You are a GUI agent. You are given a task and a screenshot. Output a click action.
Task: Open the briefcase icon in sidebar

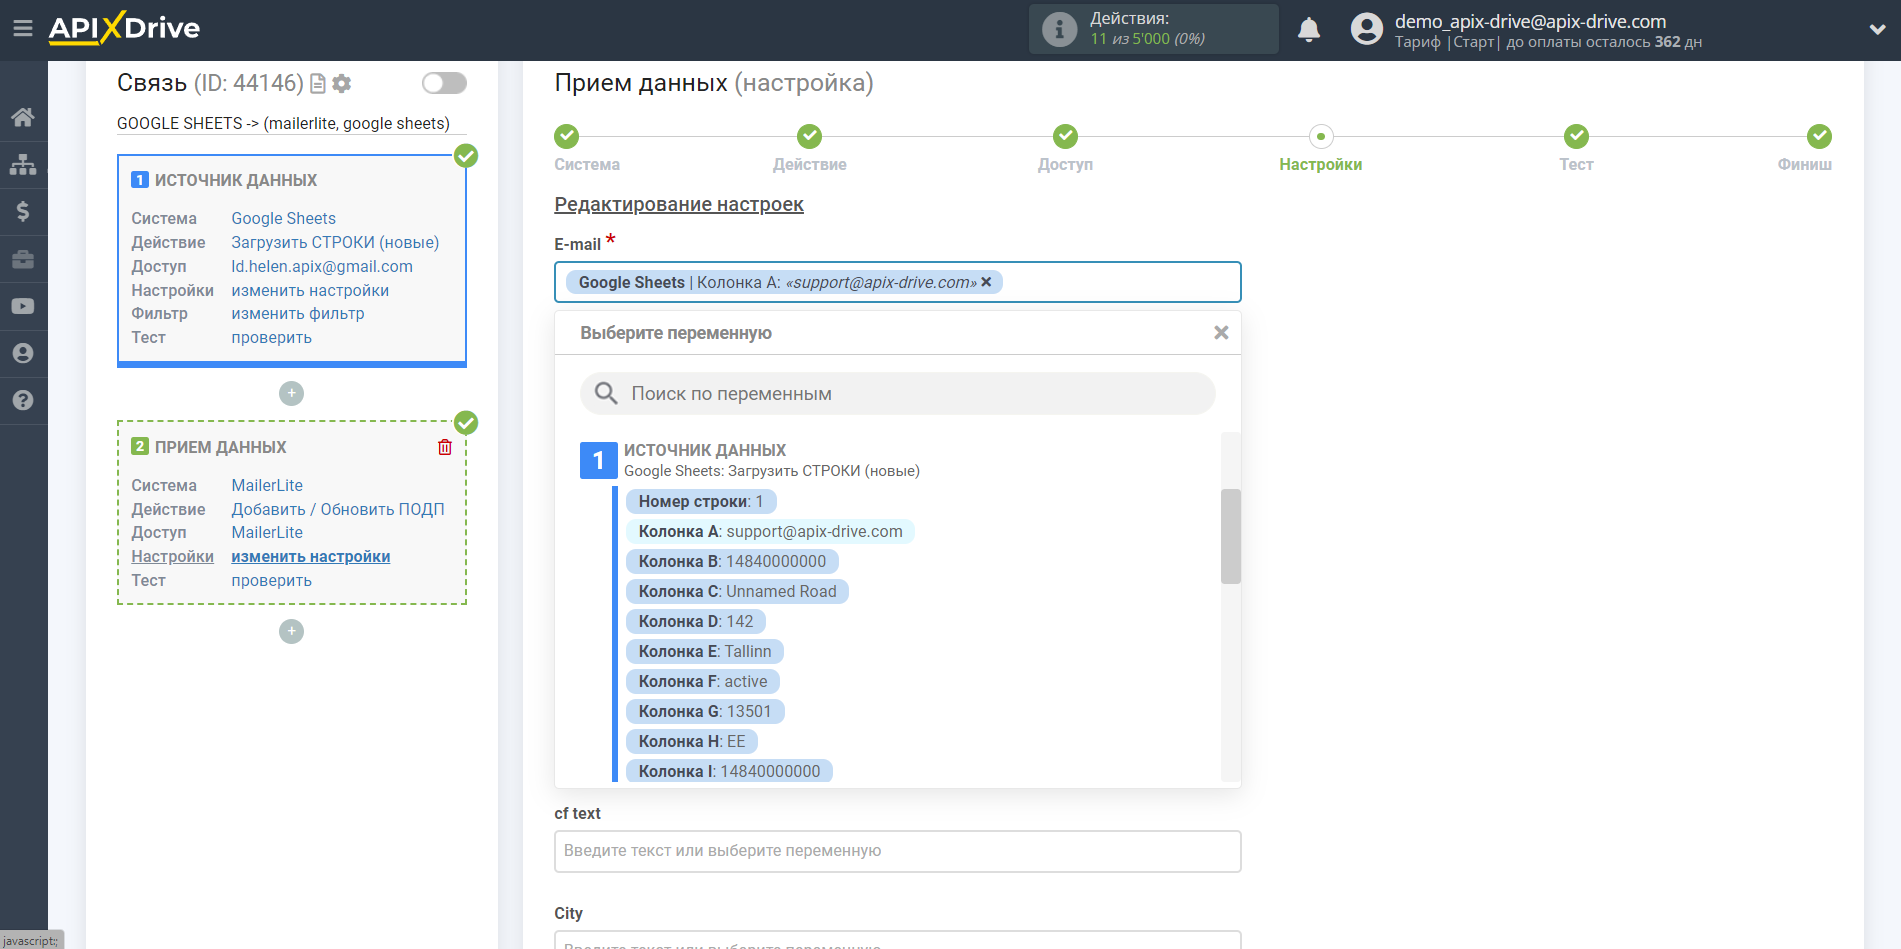click(x=23, y=259)
